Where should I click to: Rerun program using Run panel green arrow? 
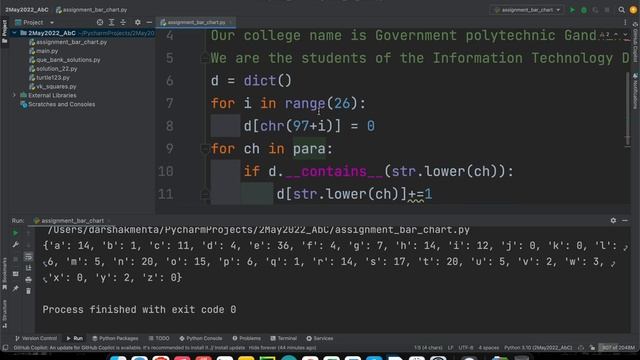click(x=15, y=233)
